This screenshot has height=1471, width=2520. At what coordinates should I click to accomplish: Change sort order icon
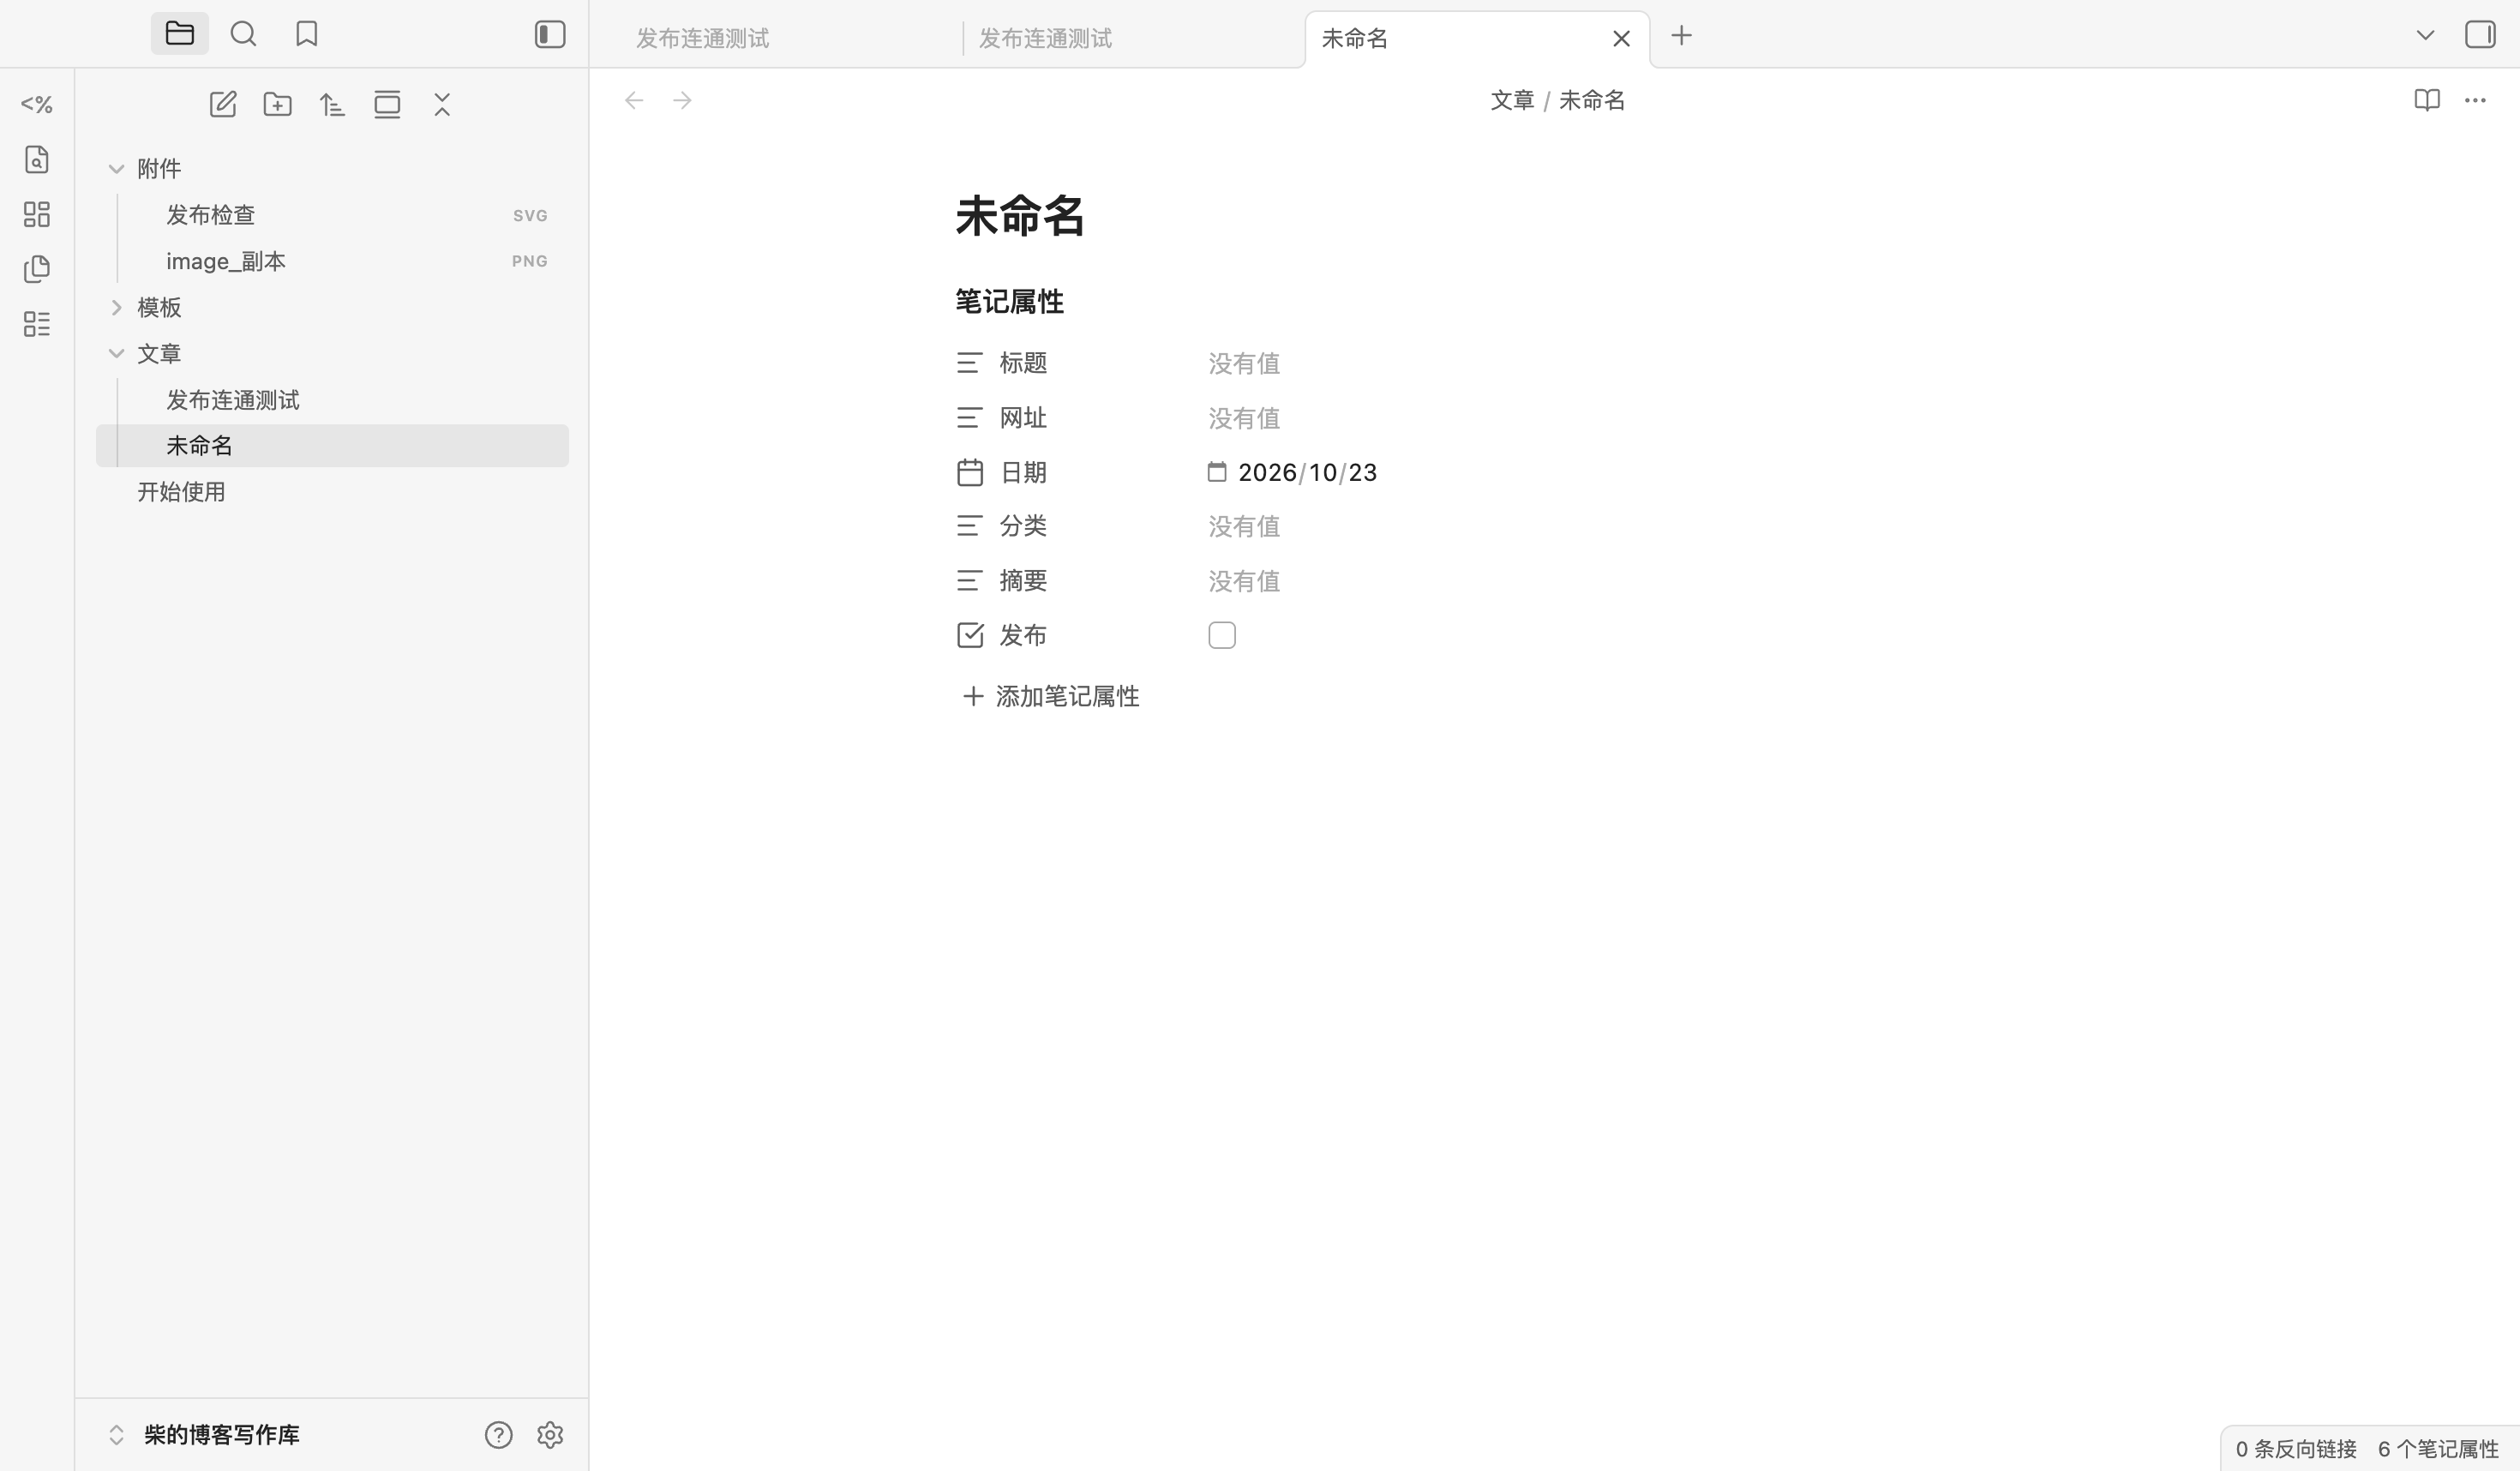click(332, 104)
